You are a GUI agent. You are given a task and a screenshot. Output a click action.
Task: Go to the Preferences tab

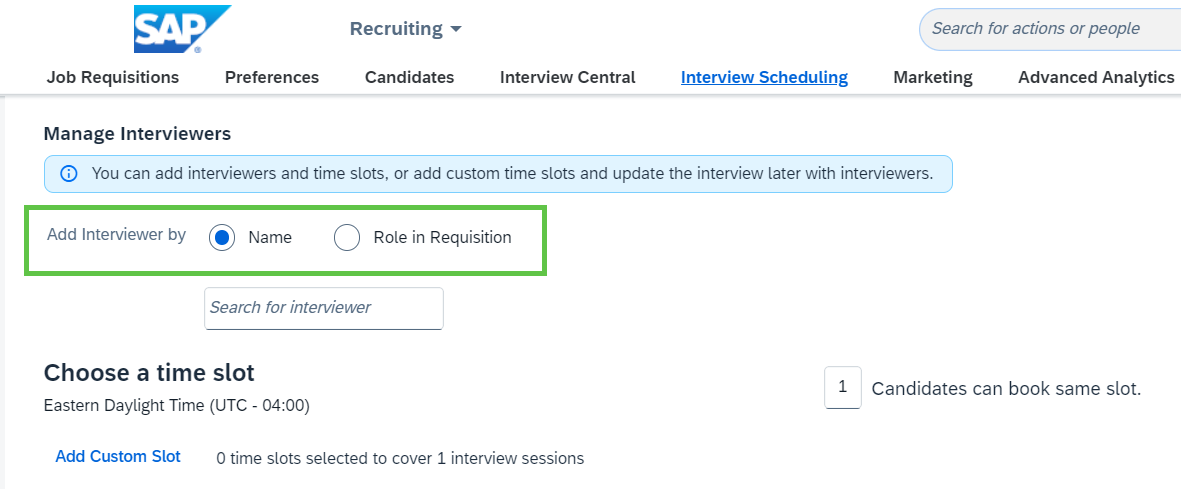tap(272, 77)
